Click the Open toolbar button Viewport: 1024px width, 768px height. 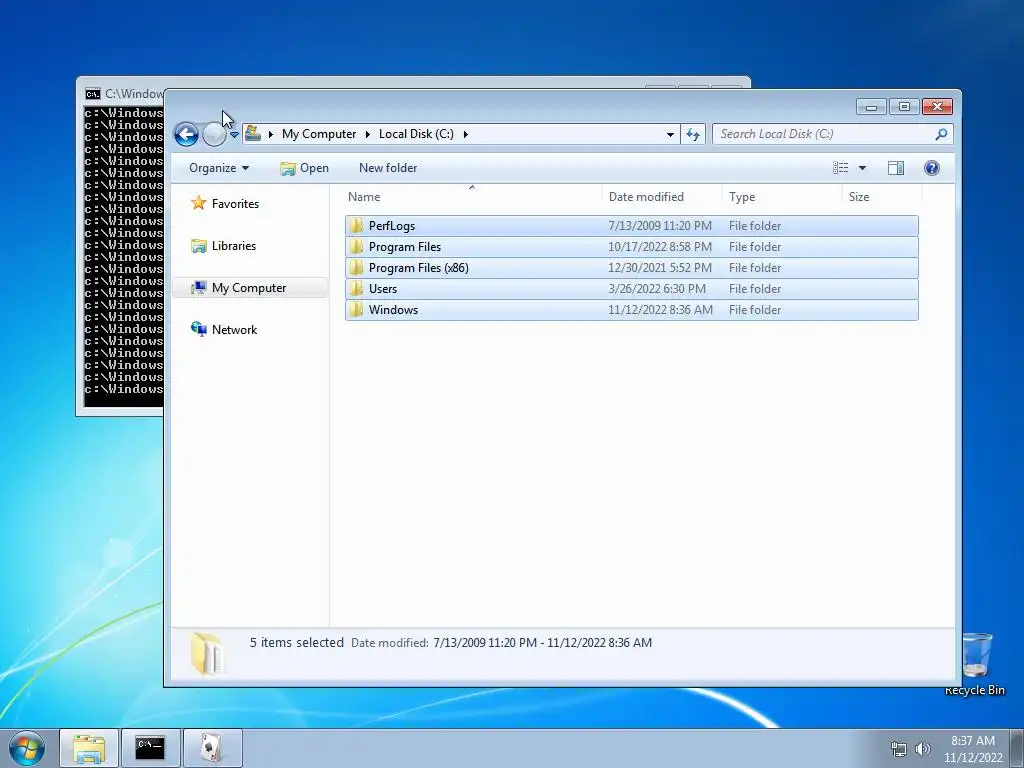[x=304, y=168]
